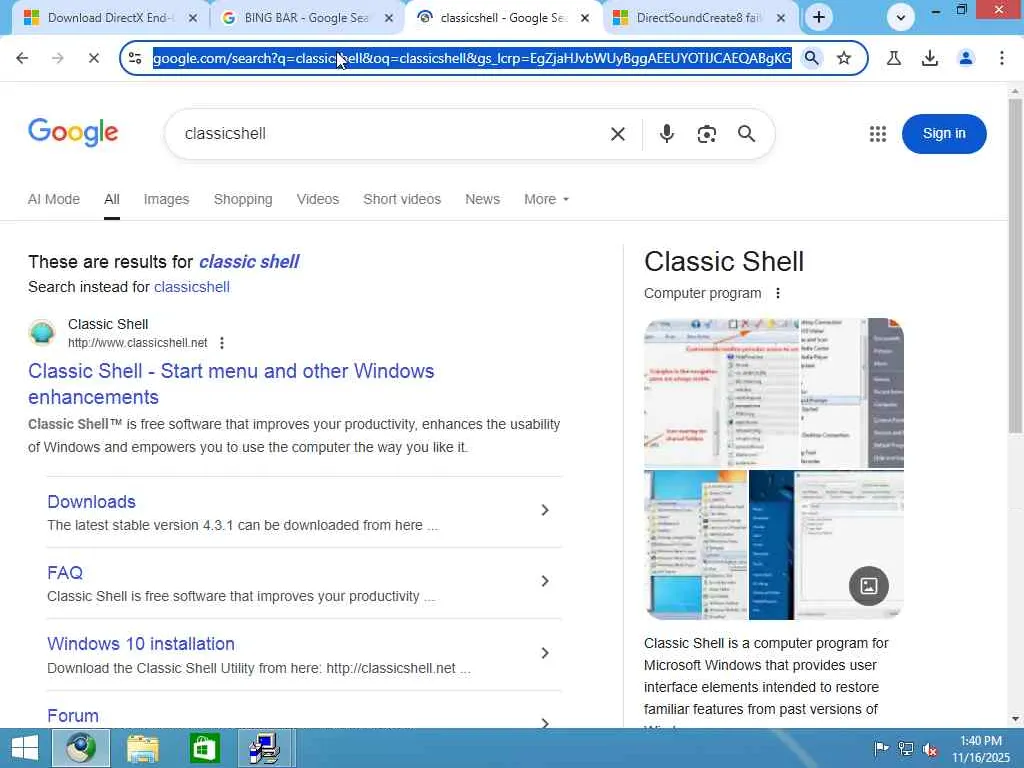Expand the More search filters dropdown
1024x768 pixels.
[x=546, y=199]
